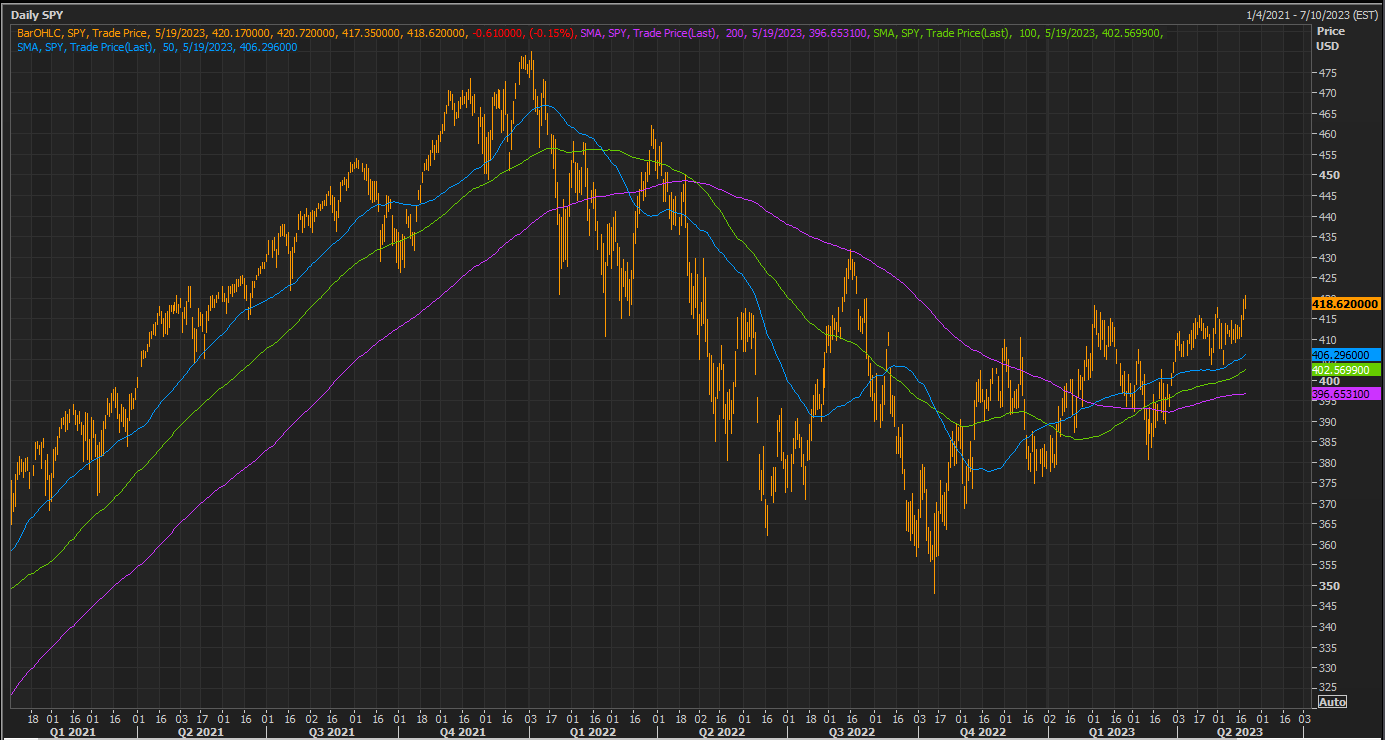Screen dimensions: 1385x740
Task: Click the Q2 2021 quarter label
Action: pyautogui.click(x=200, y=732)
